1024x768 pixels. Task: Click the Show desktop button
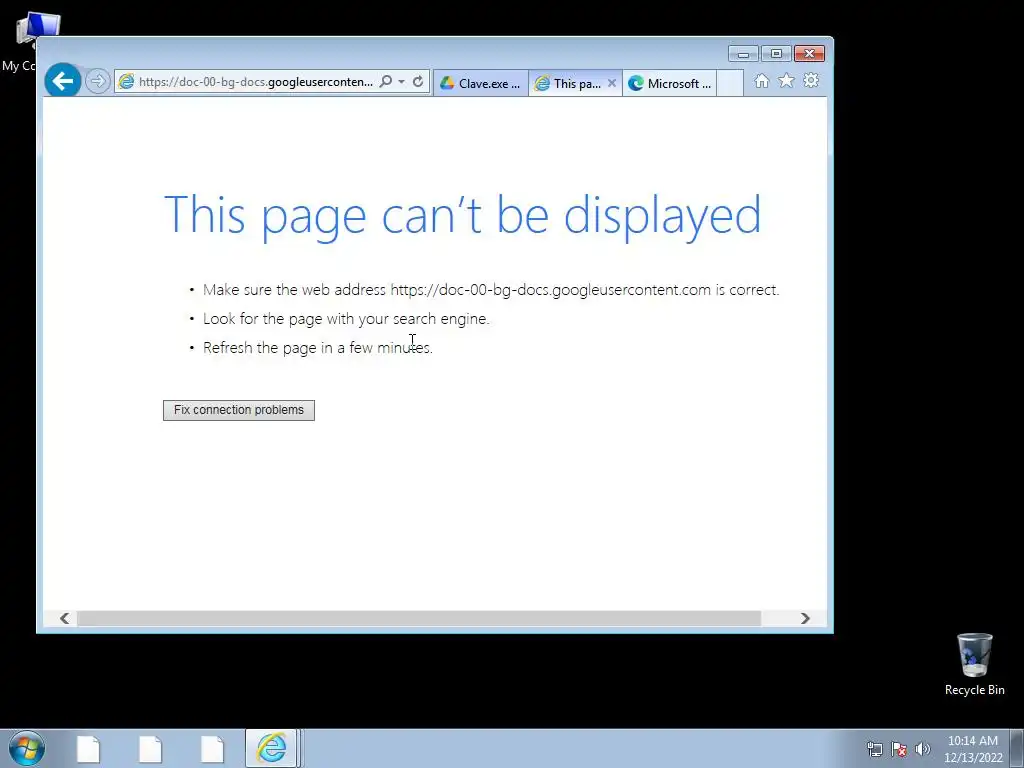[1017, 748]
